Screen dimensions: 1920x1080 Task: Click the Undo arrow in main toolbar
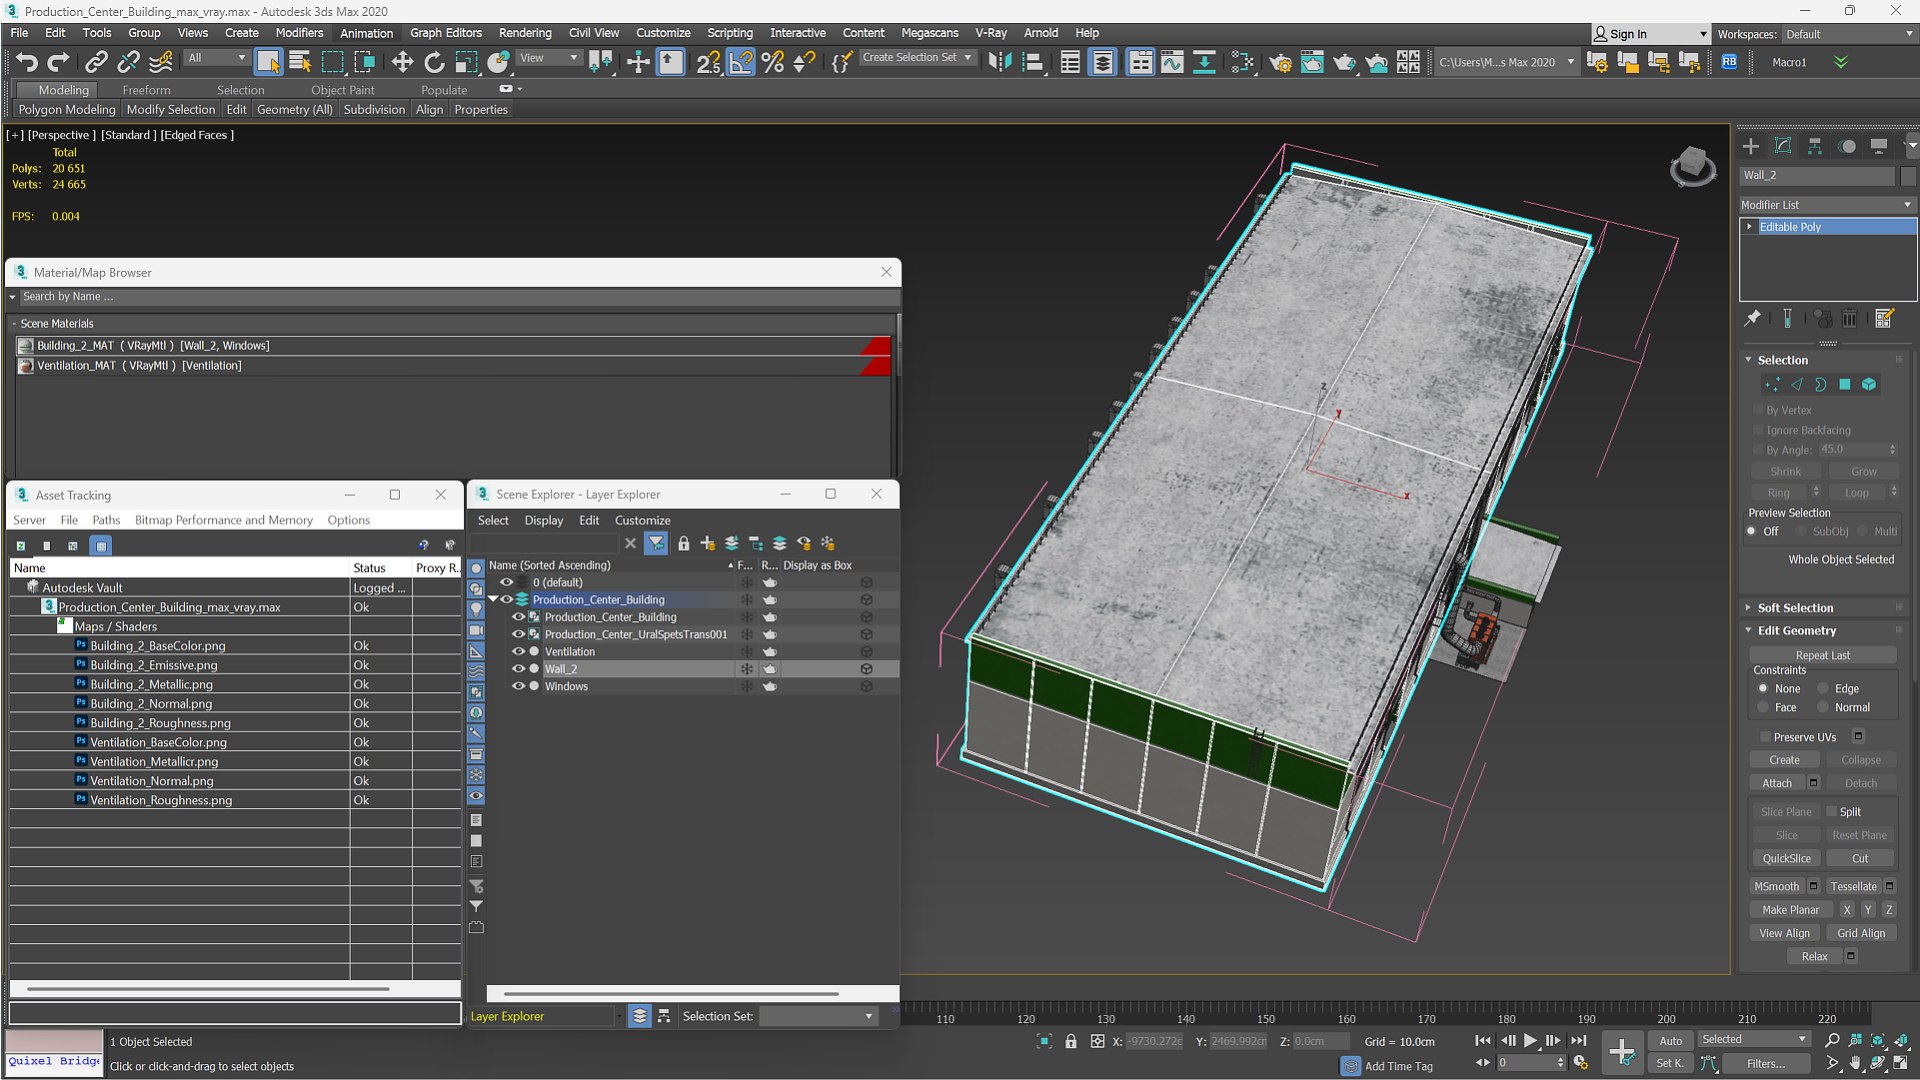26,62
